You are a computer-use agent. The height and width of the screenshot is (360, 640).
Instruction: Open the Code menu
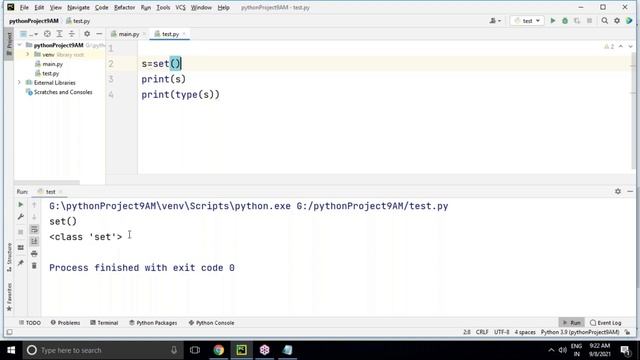pyautogui.click(x=102, y=7)
